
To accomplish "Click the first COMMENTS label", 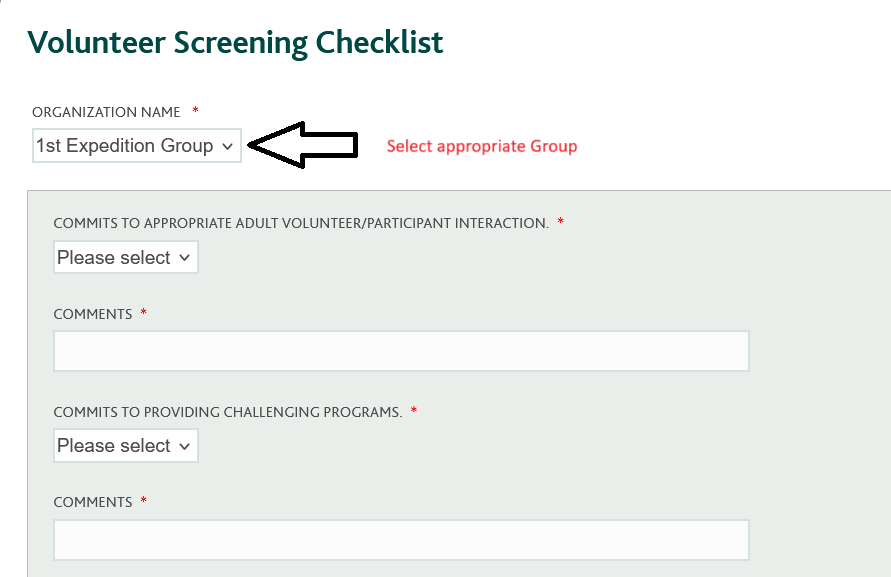I will (93, 314).
